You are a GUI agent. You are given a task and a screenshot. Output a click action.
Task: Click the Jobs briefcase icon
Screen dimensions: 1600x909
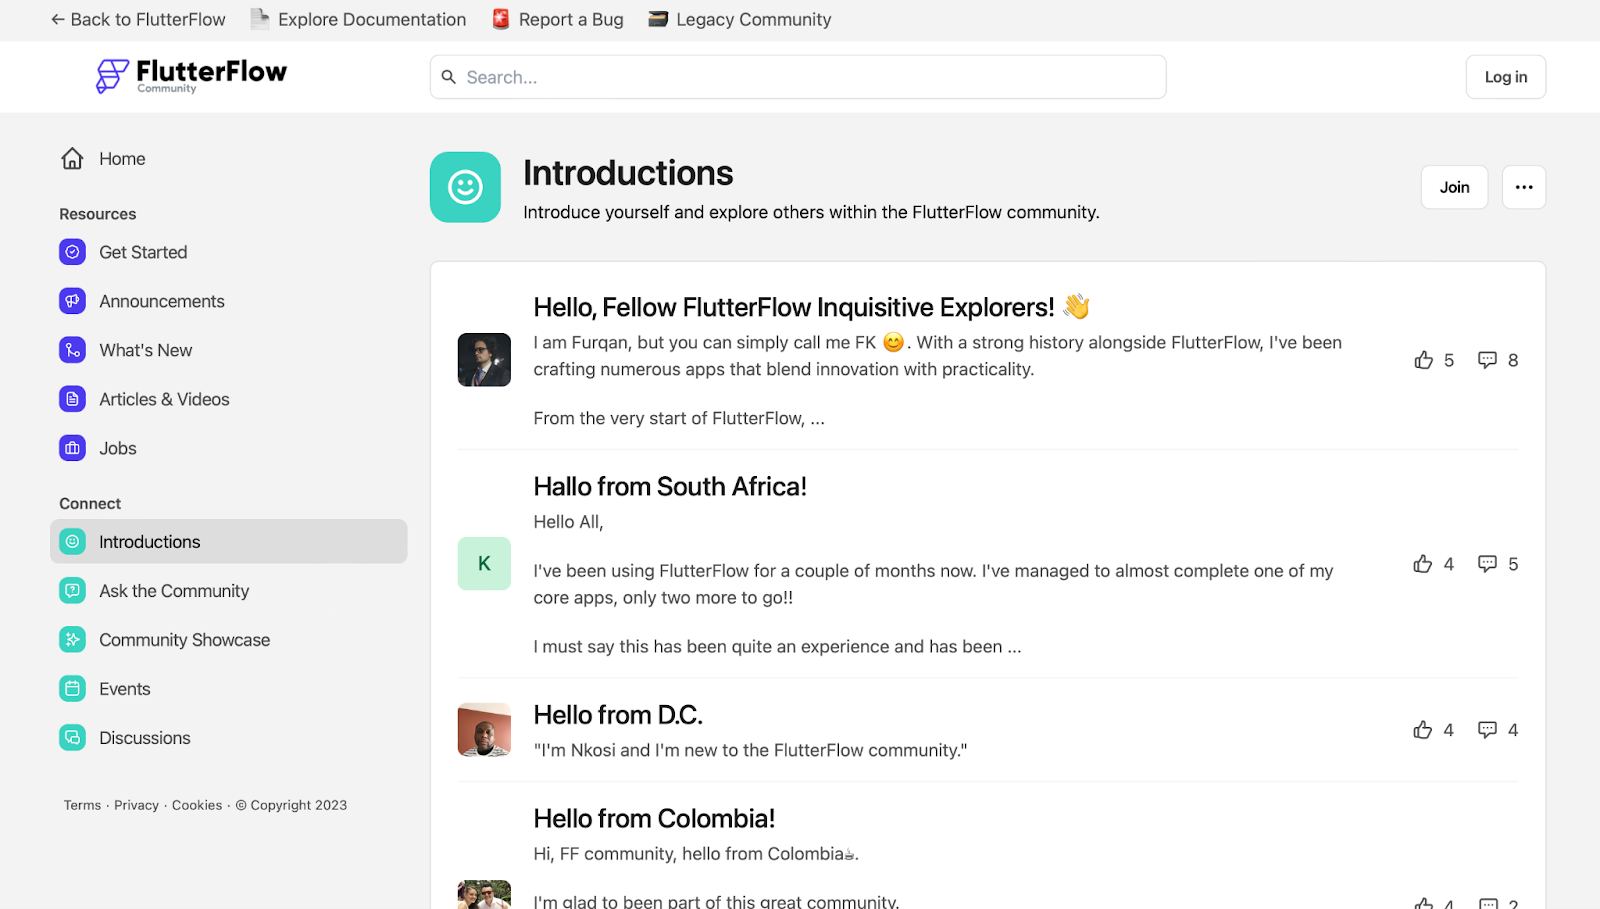pos(72,448)
